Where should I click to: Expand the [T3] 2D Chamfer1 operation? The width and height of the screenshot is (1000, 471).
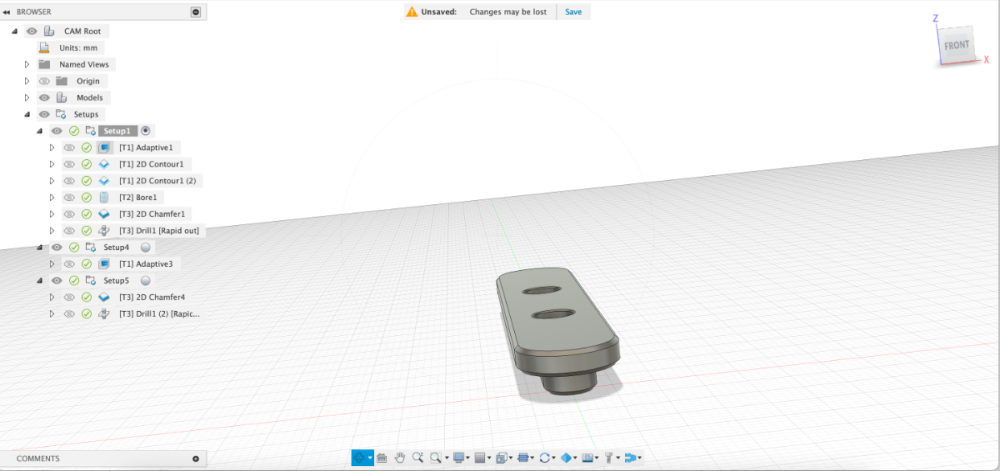point(52,214)
